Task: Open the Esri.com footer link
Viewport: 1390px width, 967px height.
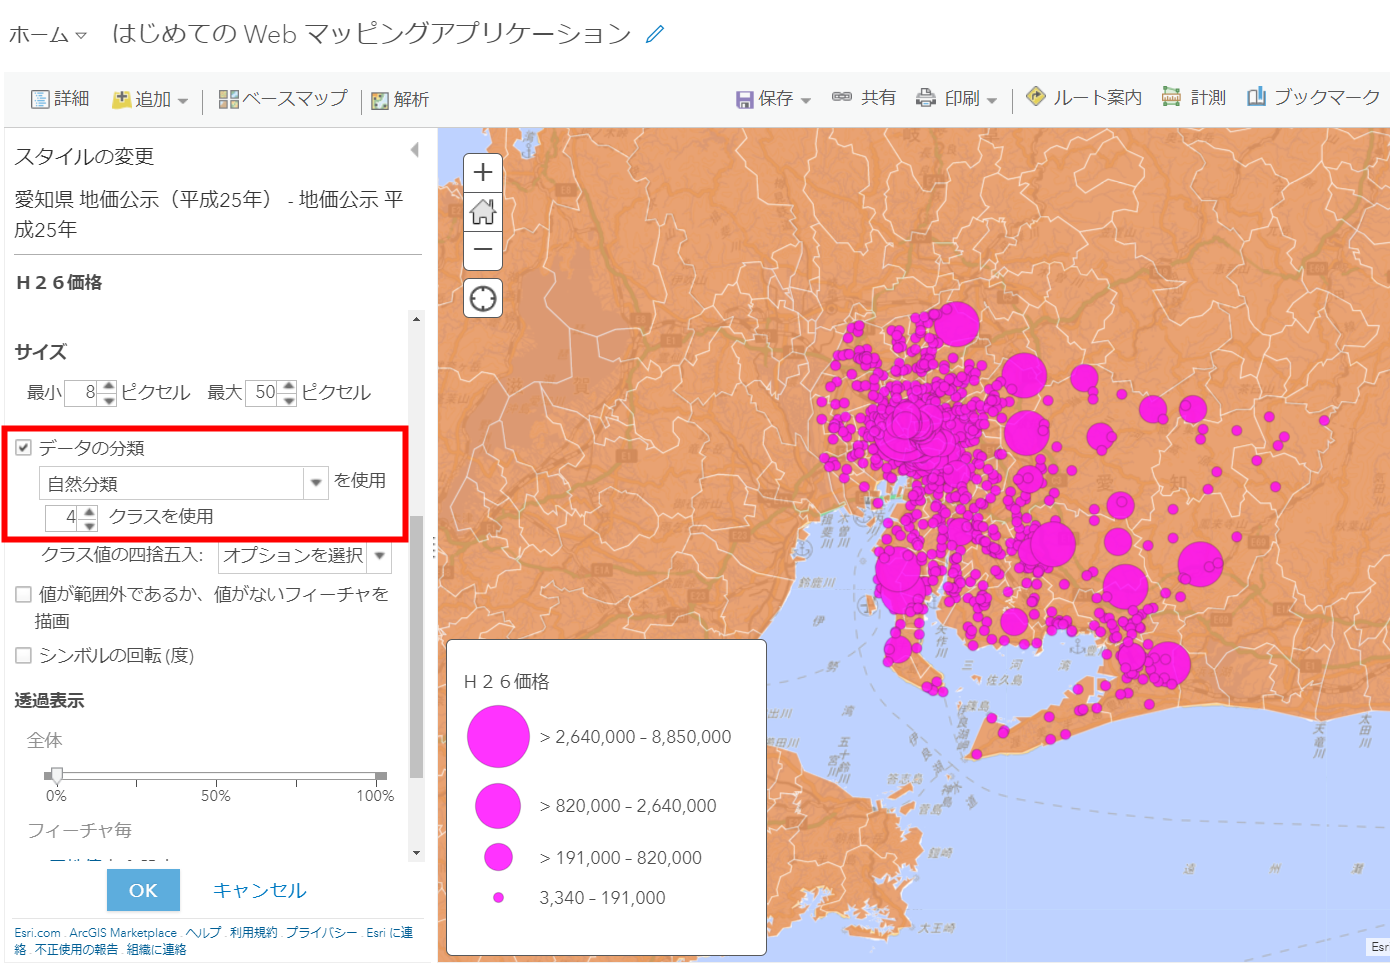Action: click(37, 933)
